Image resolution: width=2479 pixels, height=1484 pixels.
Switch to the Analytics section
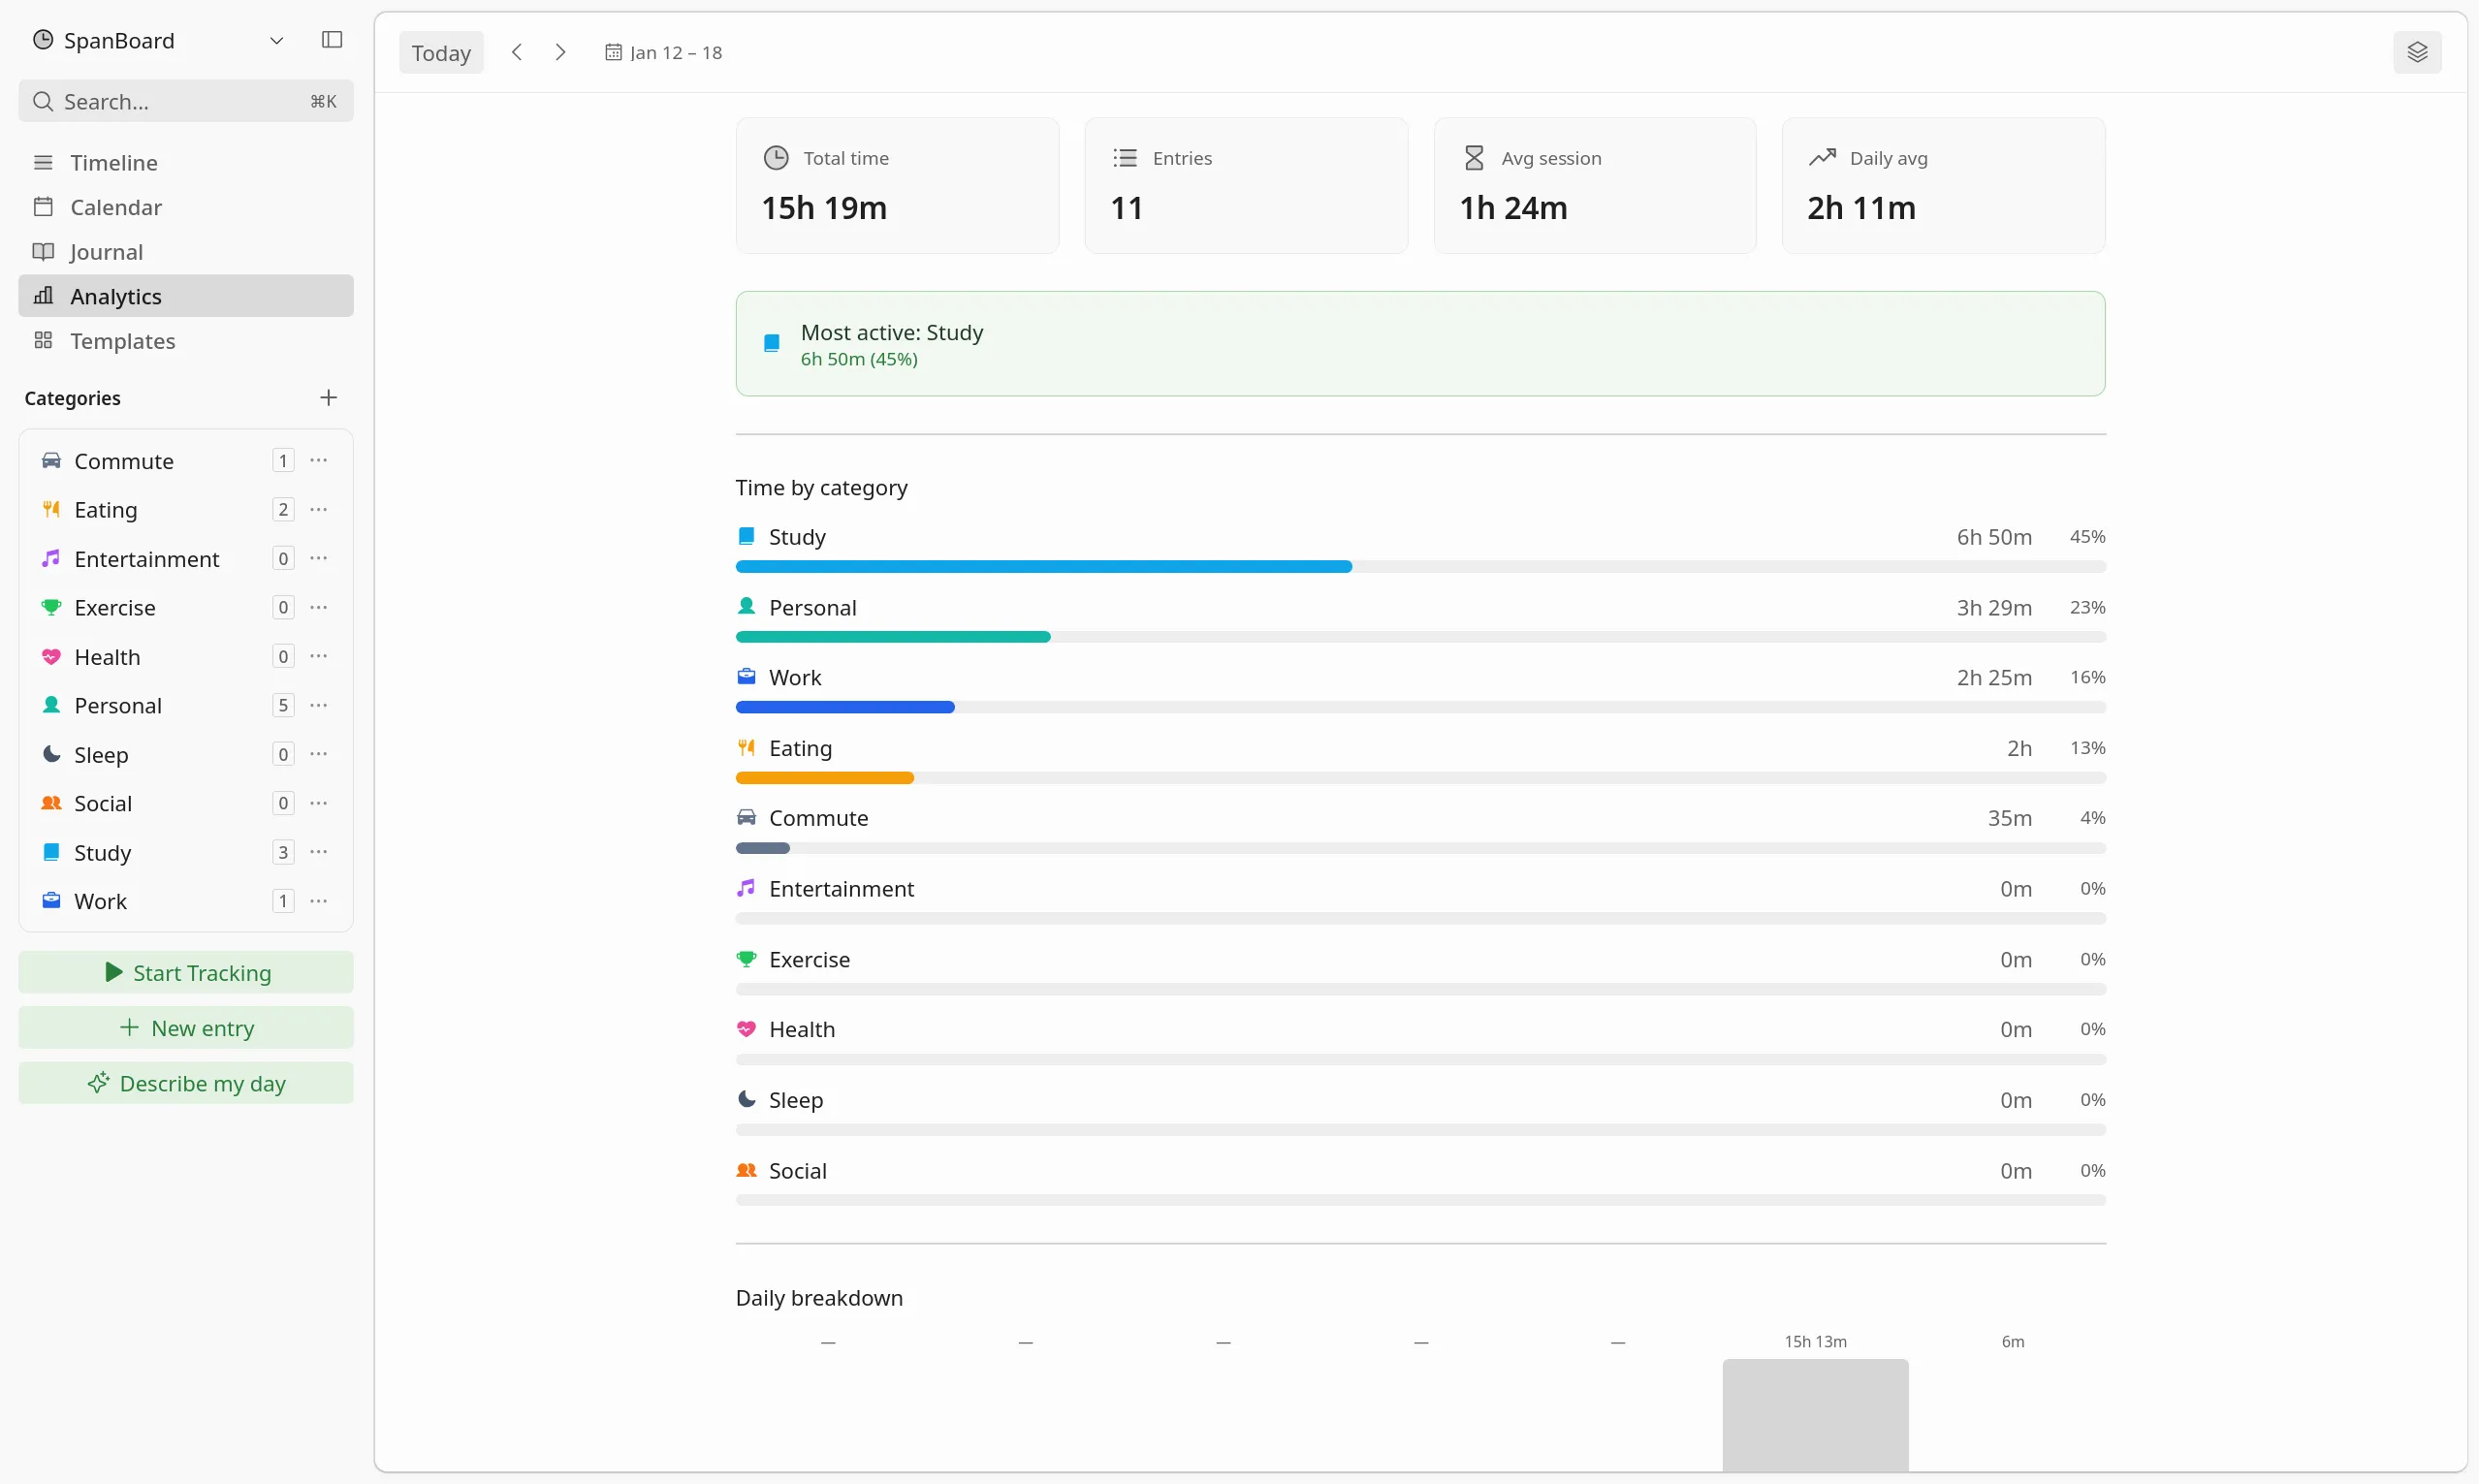click(x=116, y=296)
